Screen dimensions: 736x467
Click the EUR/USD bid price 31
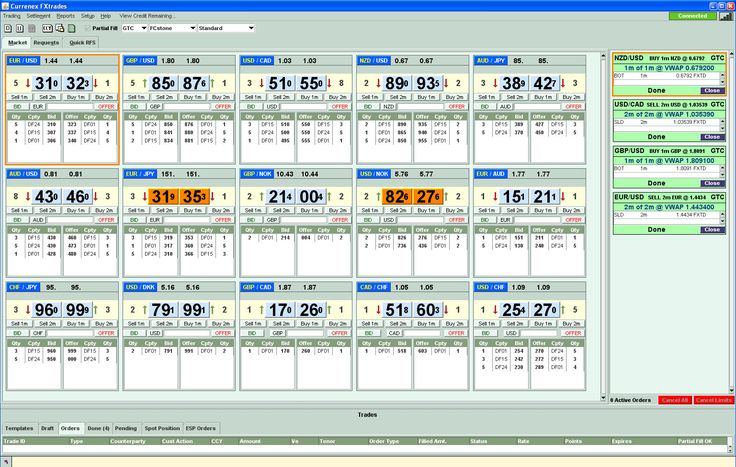click(46, 84)
